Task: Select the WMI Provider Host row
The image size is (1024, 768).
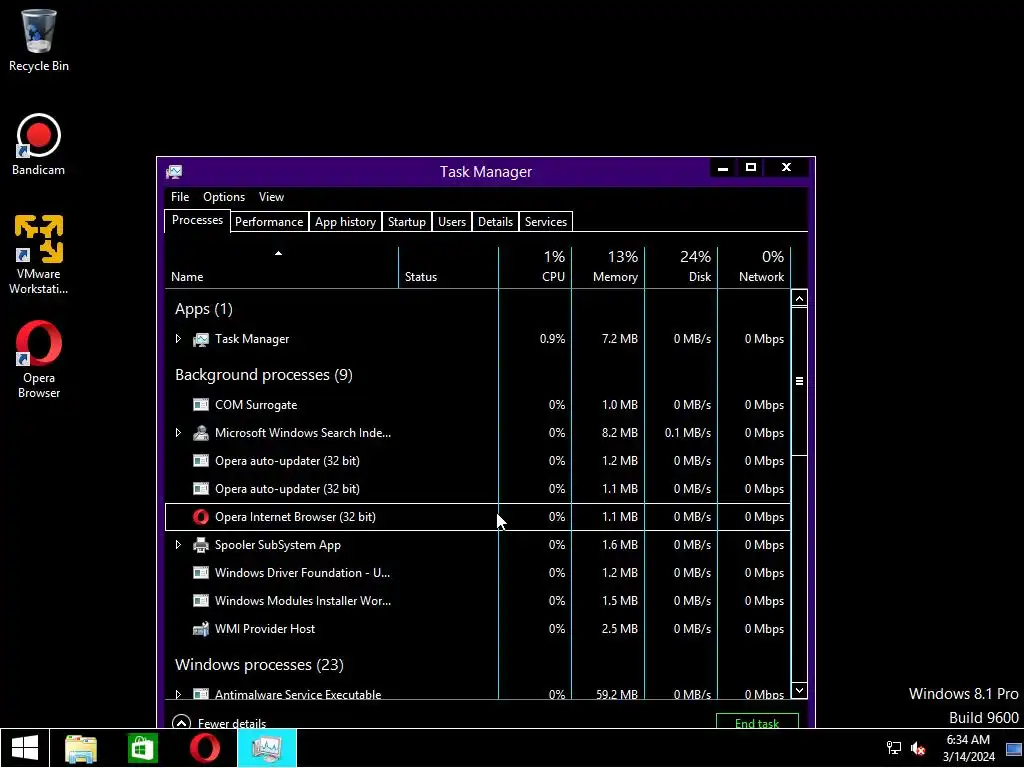Action: click(477, 629)
